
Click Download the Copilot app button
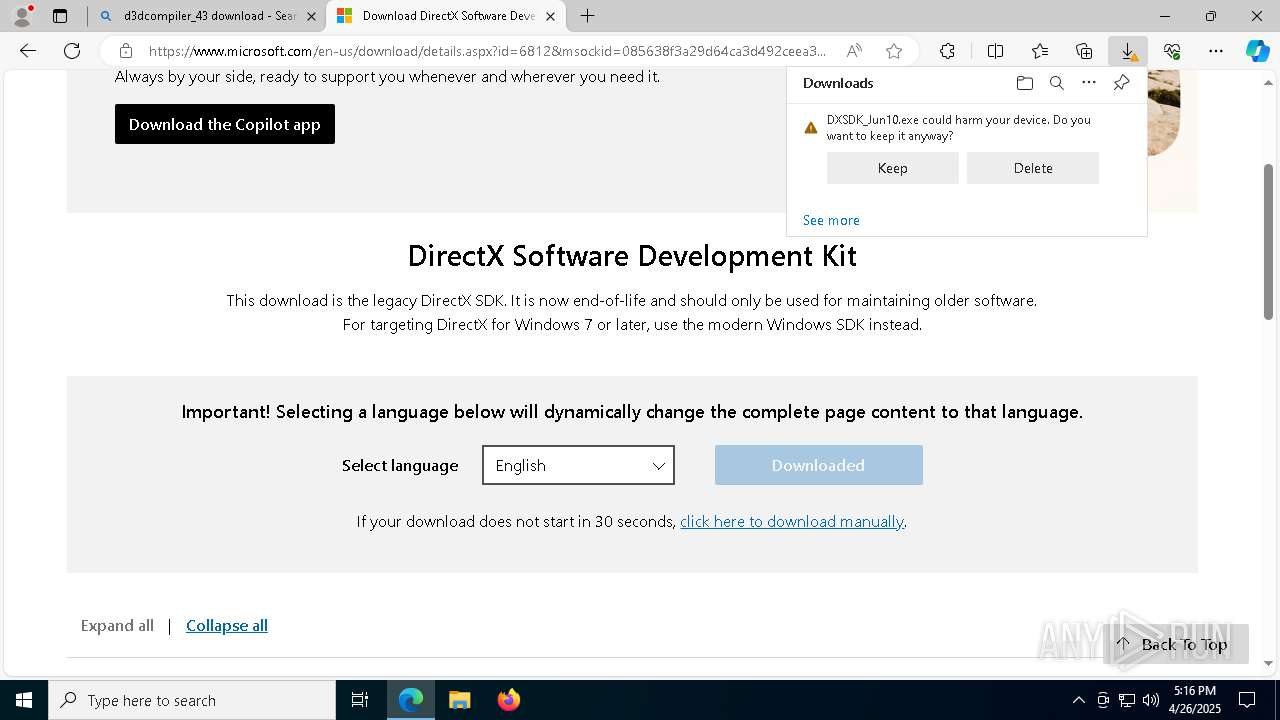click(x=225, y=124)
